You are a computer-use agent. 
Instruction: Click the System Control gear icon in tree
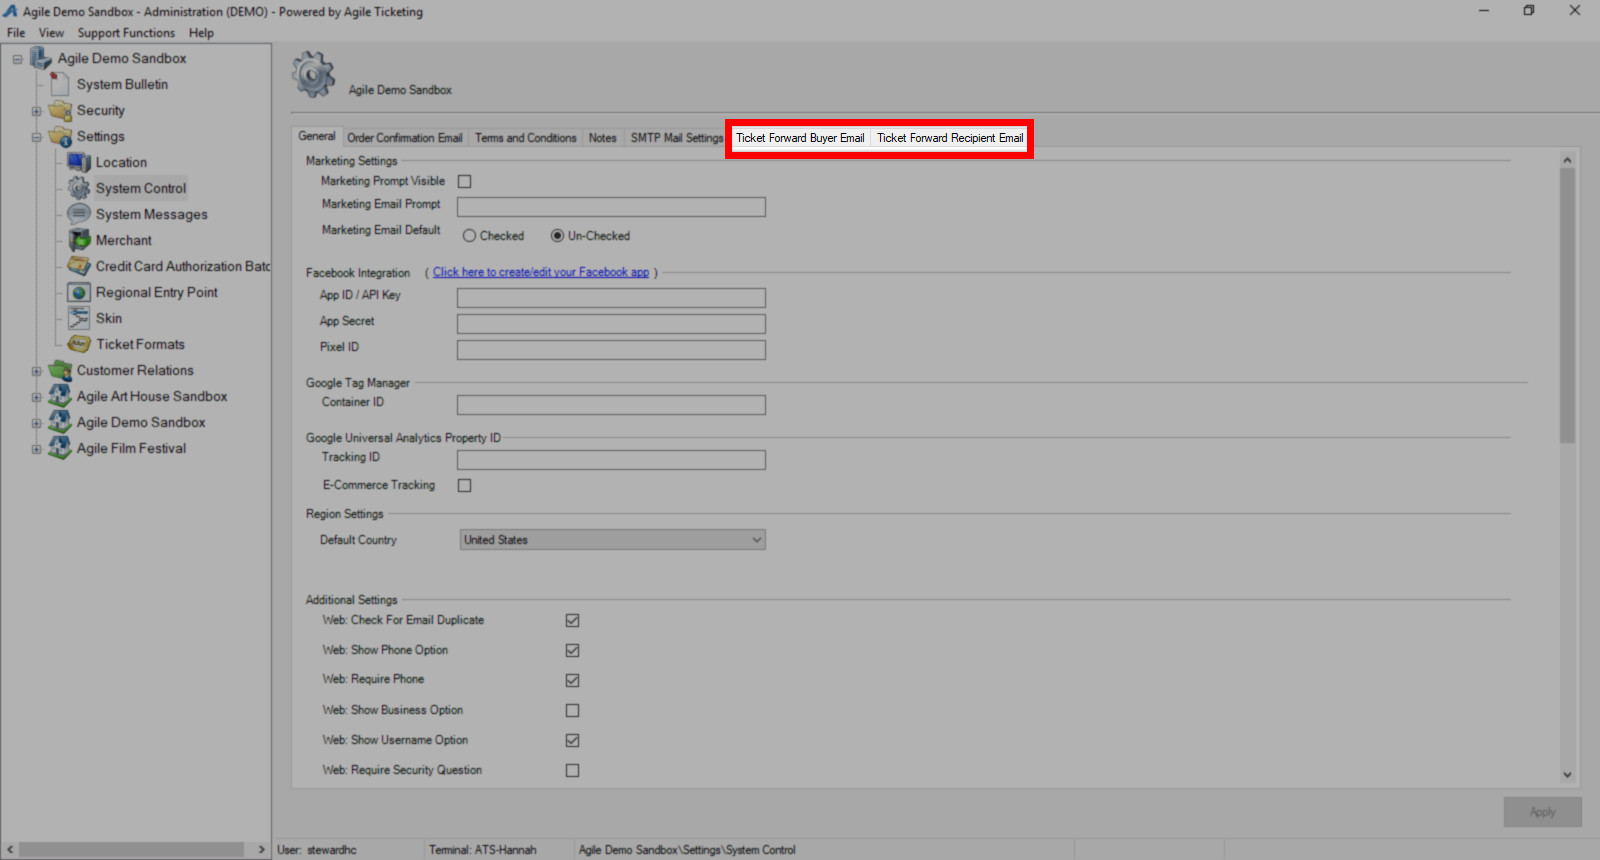[79, 188]
